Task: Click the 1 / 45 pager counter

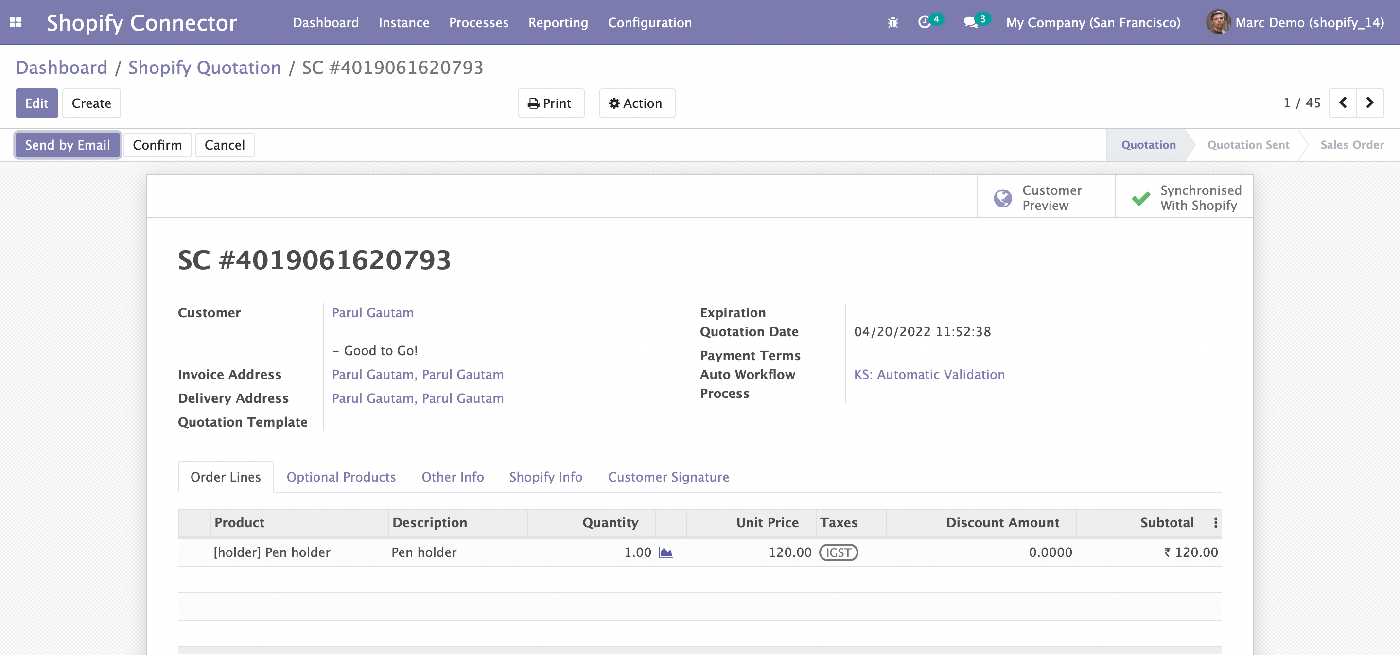Action: (x=1302, y=103)
